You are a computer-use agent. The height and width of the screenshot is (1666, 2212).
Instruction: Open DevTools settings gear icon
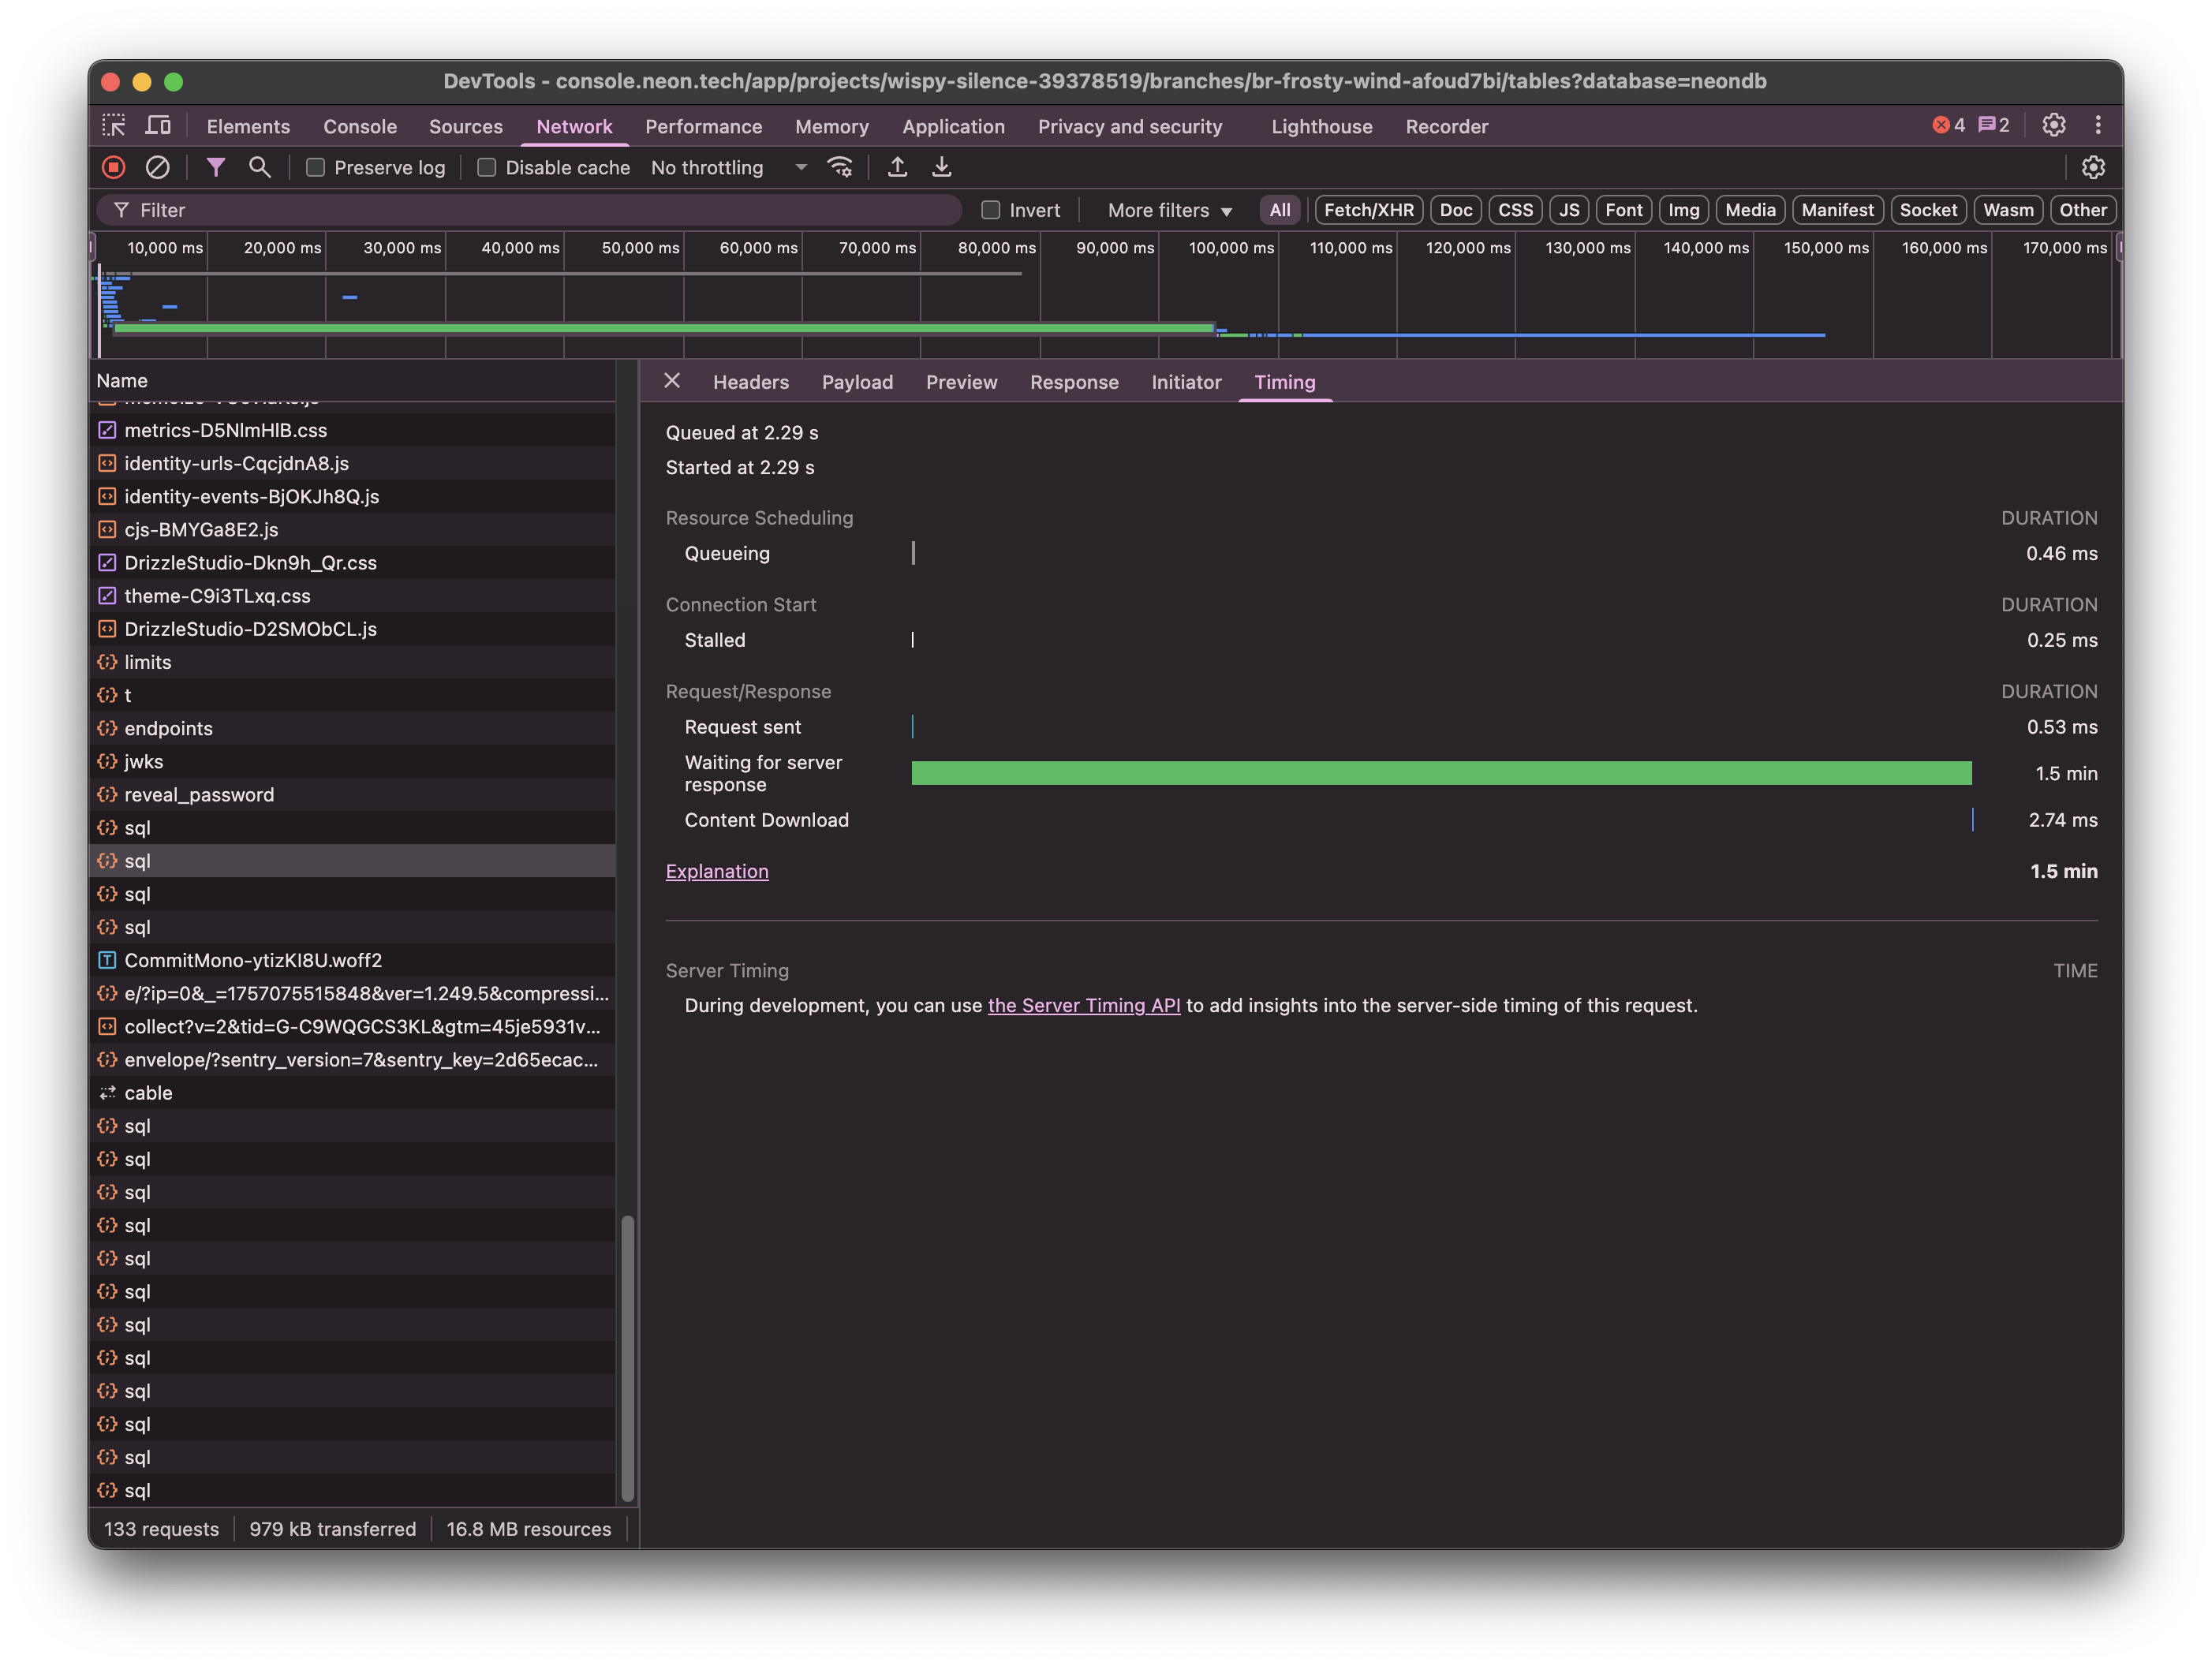tap(2053, 126)
